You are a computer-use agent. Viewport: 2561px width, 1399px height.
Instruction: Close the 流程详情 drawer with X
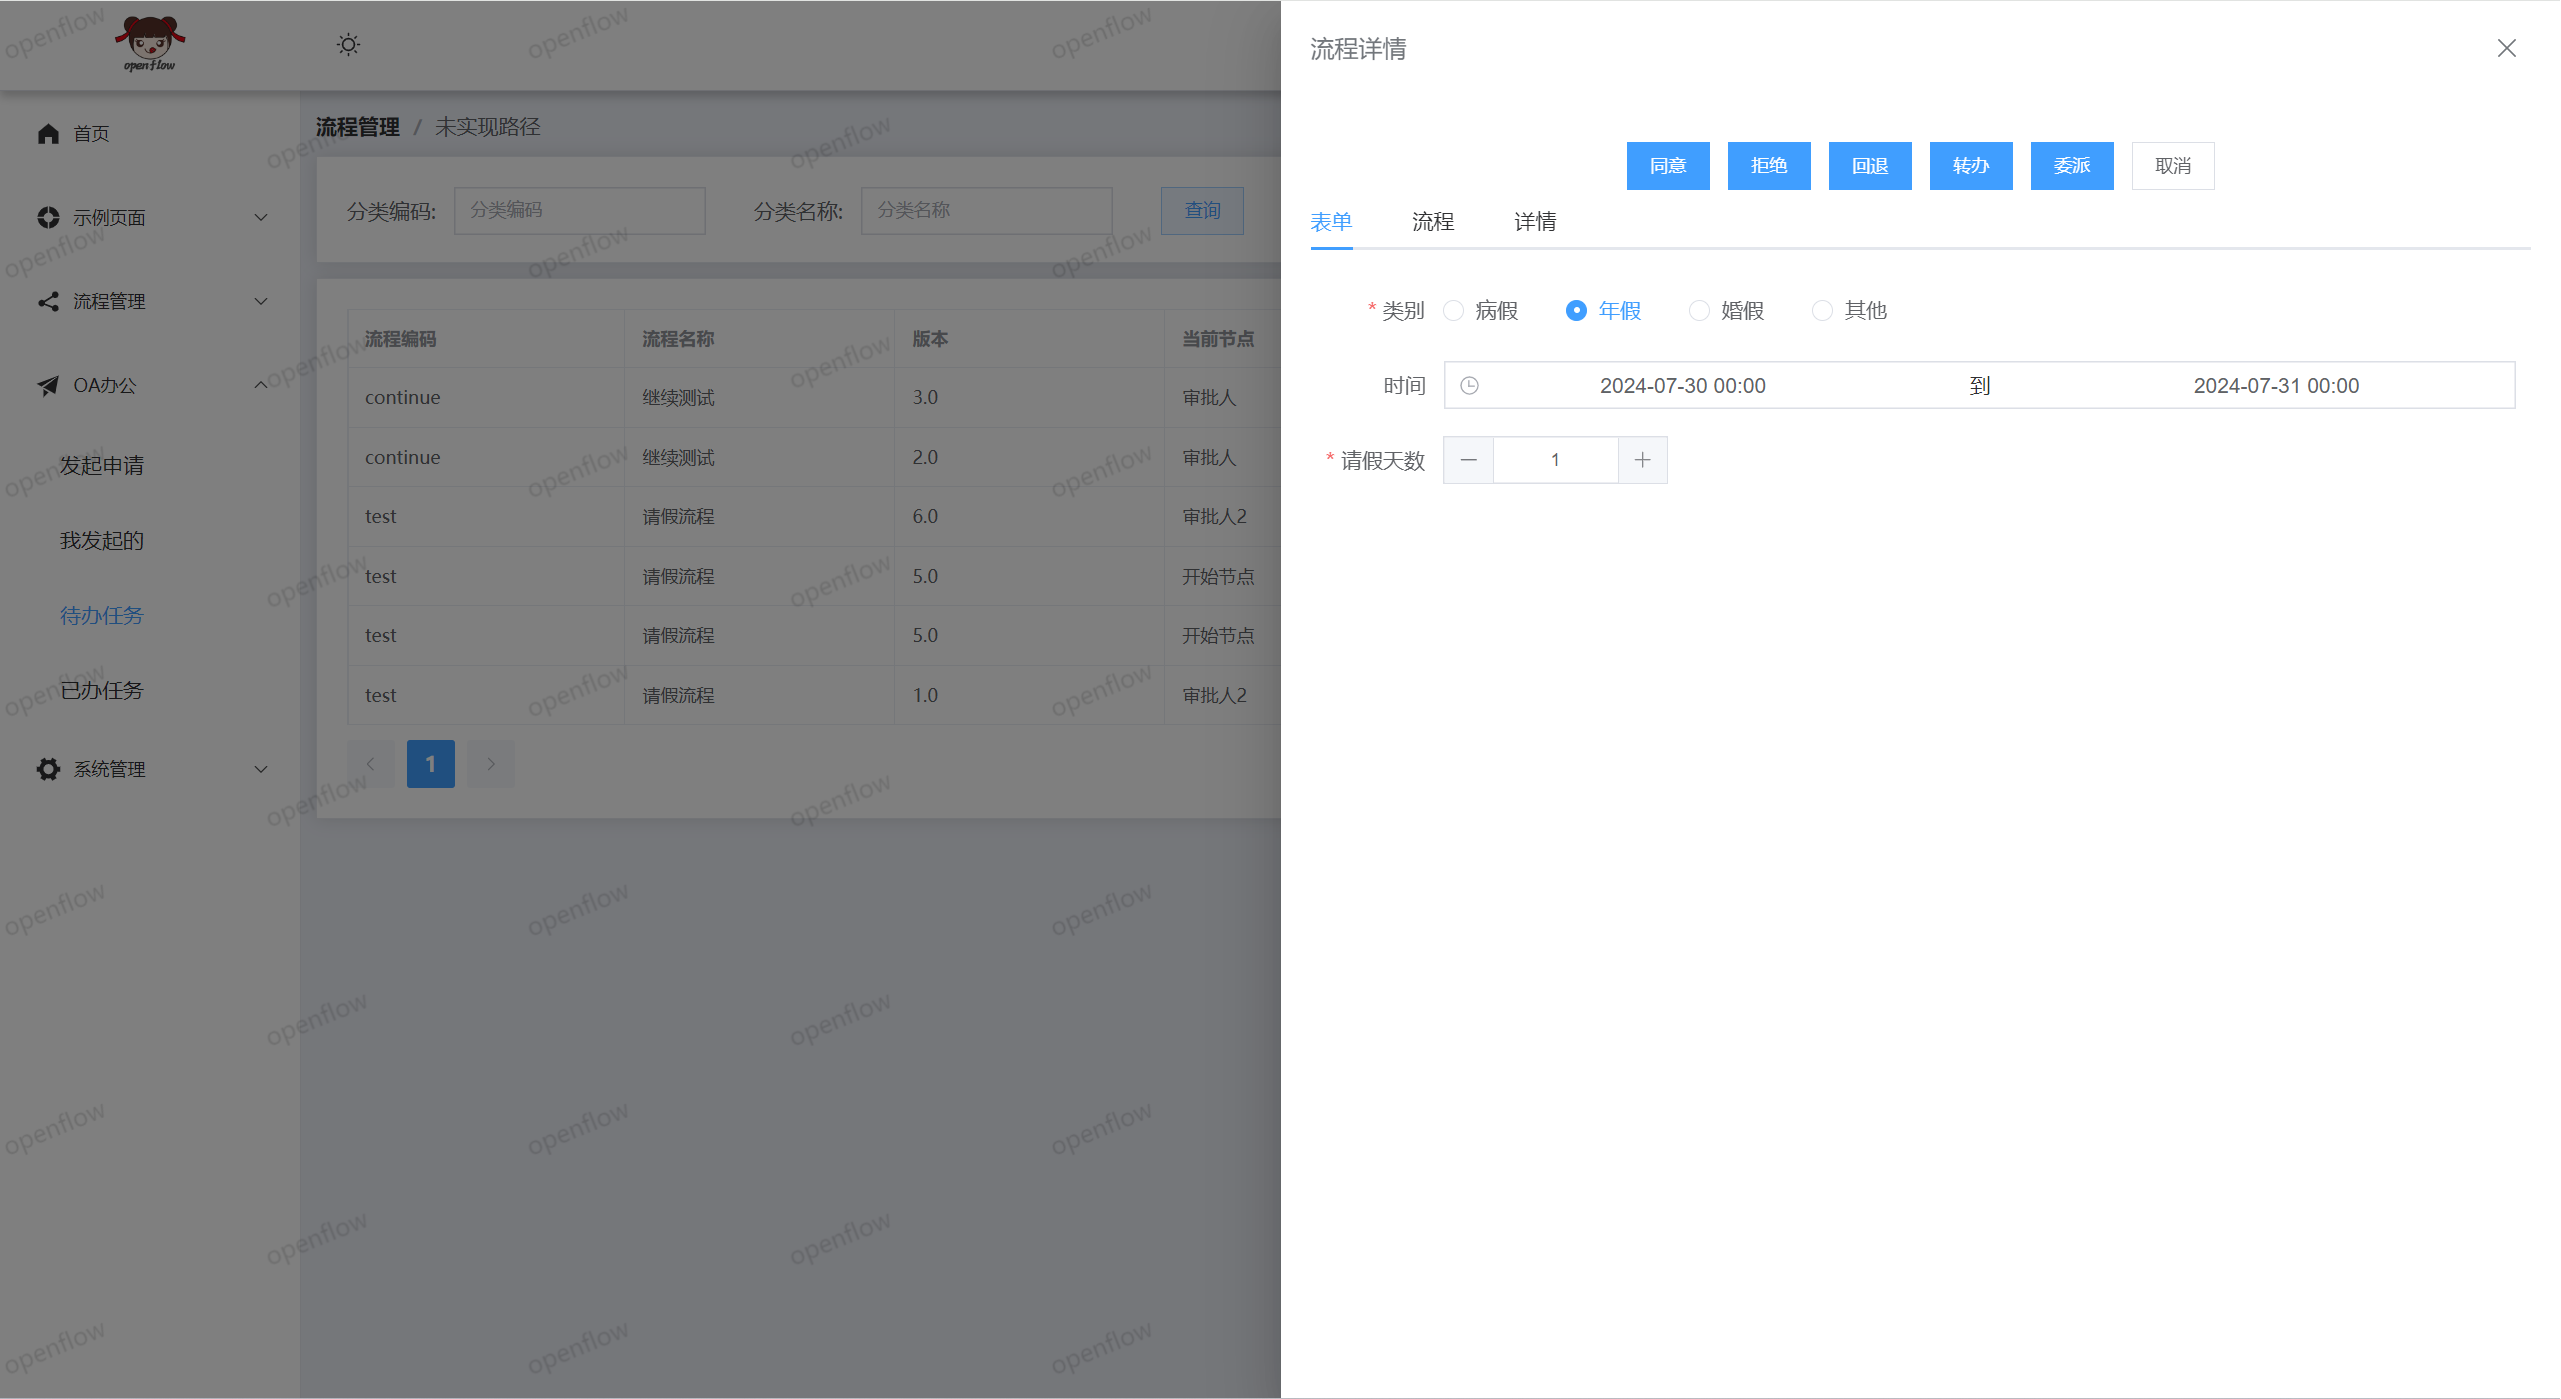(x=2506, y=48)
